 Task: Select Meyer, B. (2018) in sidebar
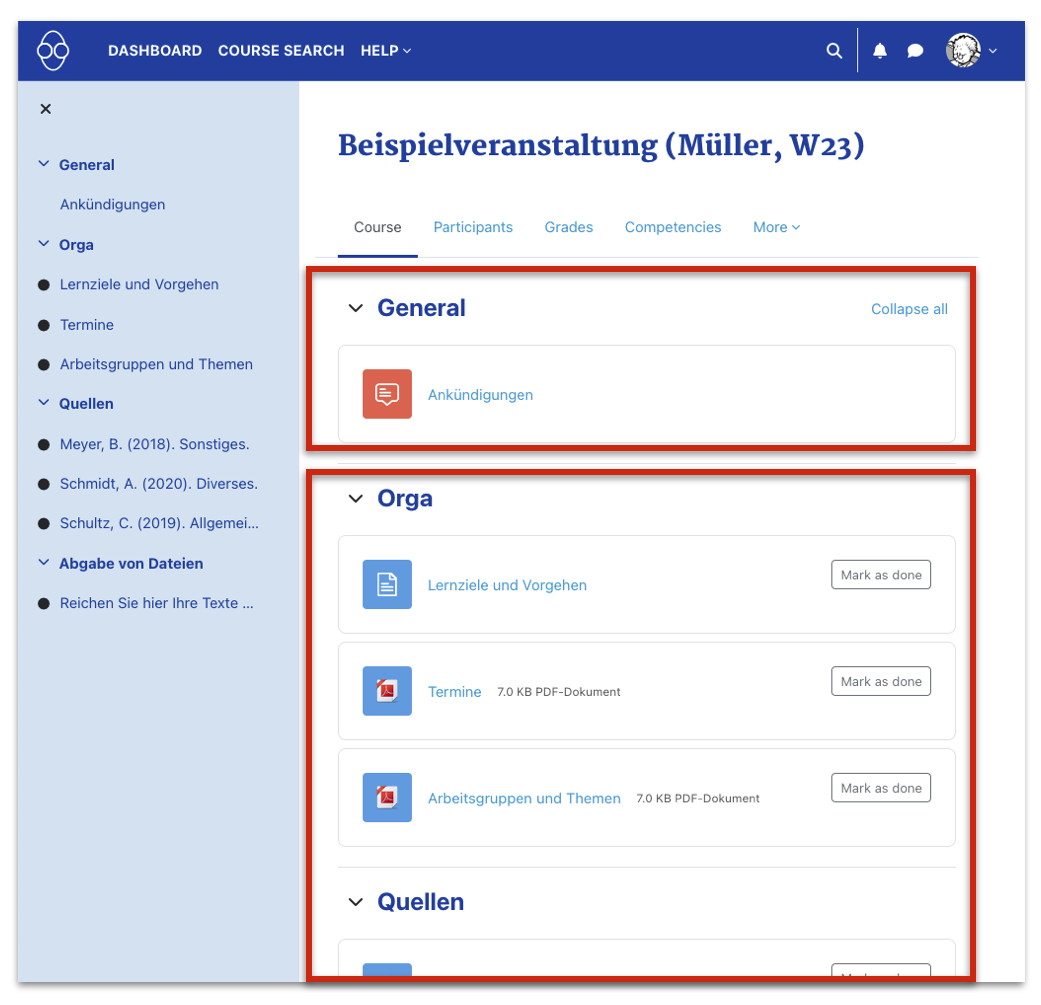point(154,444)
